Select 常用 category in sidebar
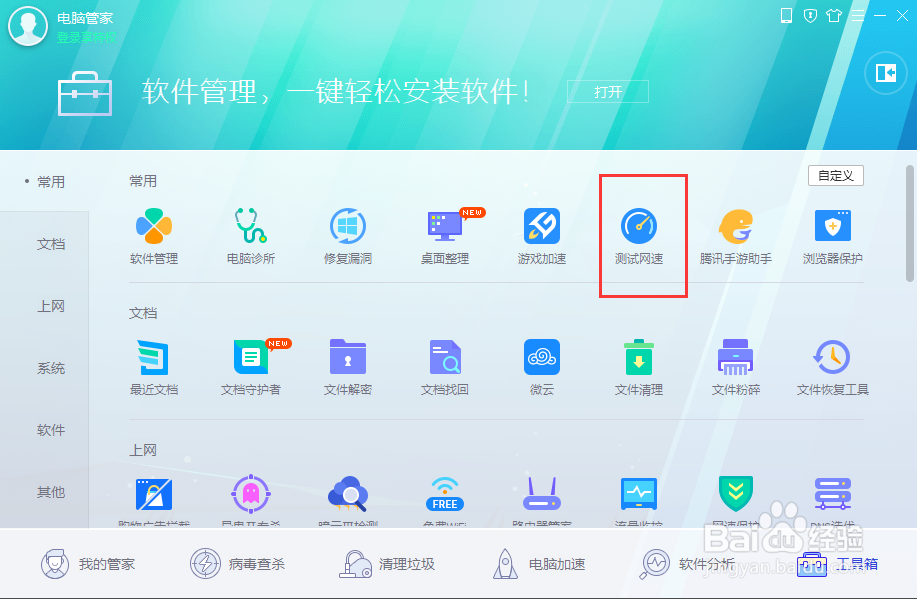The image size is (917, 599). 51,182
